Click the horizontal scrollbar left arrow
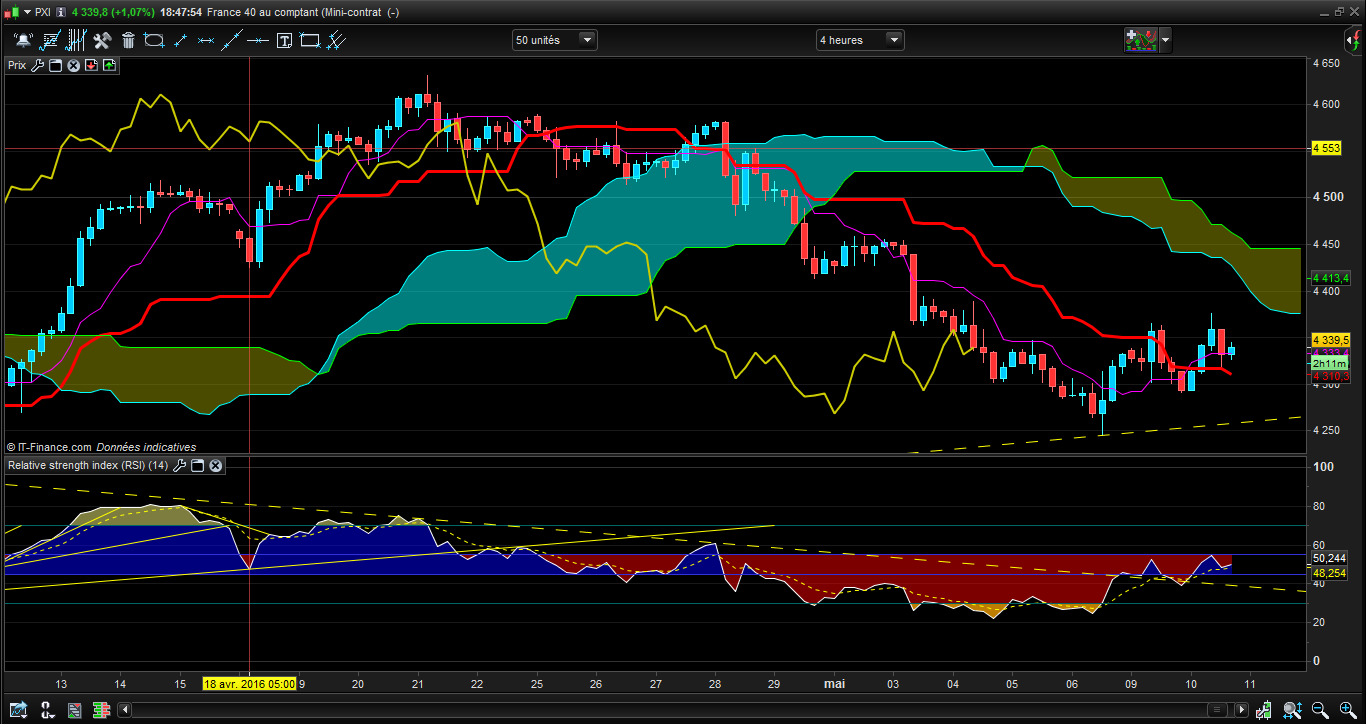The width and height of the screenshot is (1366, 724). point(124,710)
